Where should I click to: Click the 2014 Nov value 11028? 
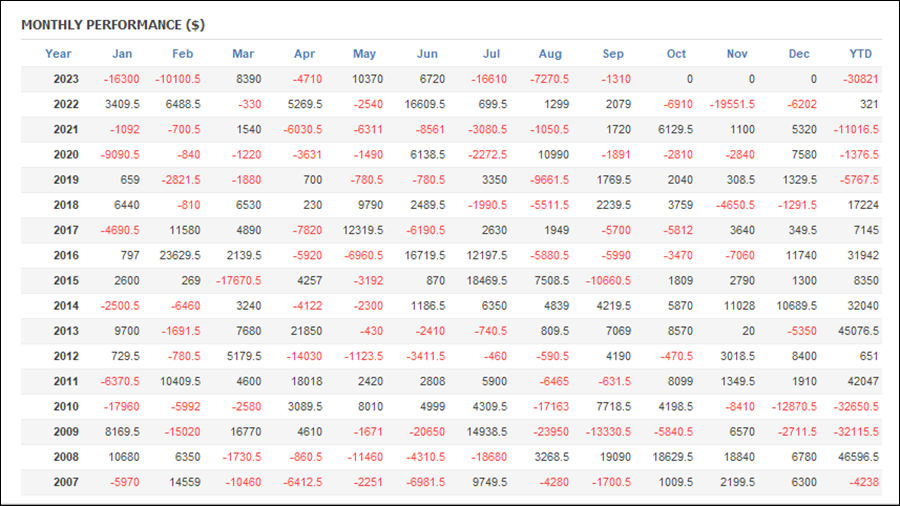pos(739,306)
